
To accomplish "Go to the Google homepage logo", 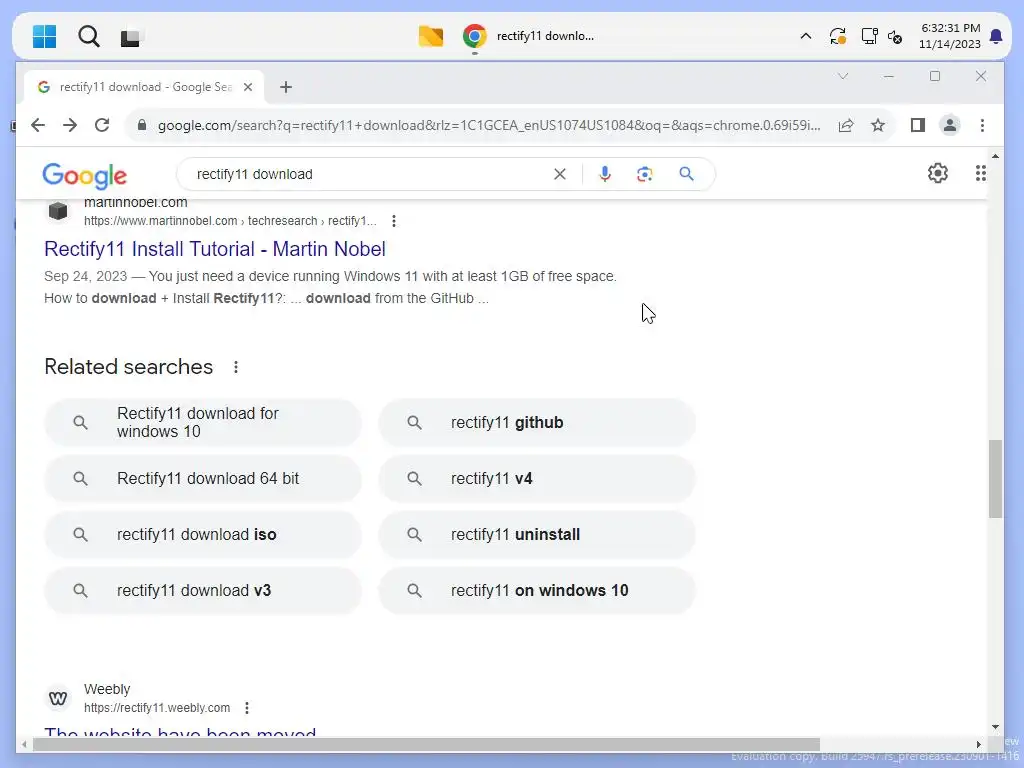I will (84, 175).
